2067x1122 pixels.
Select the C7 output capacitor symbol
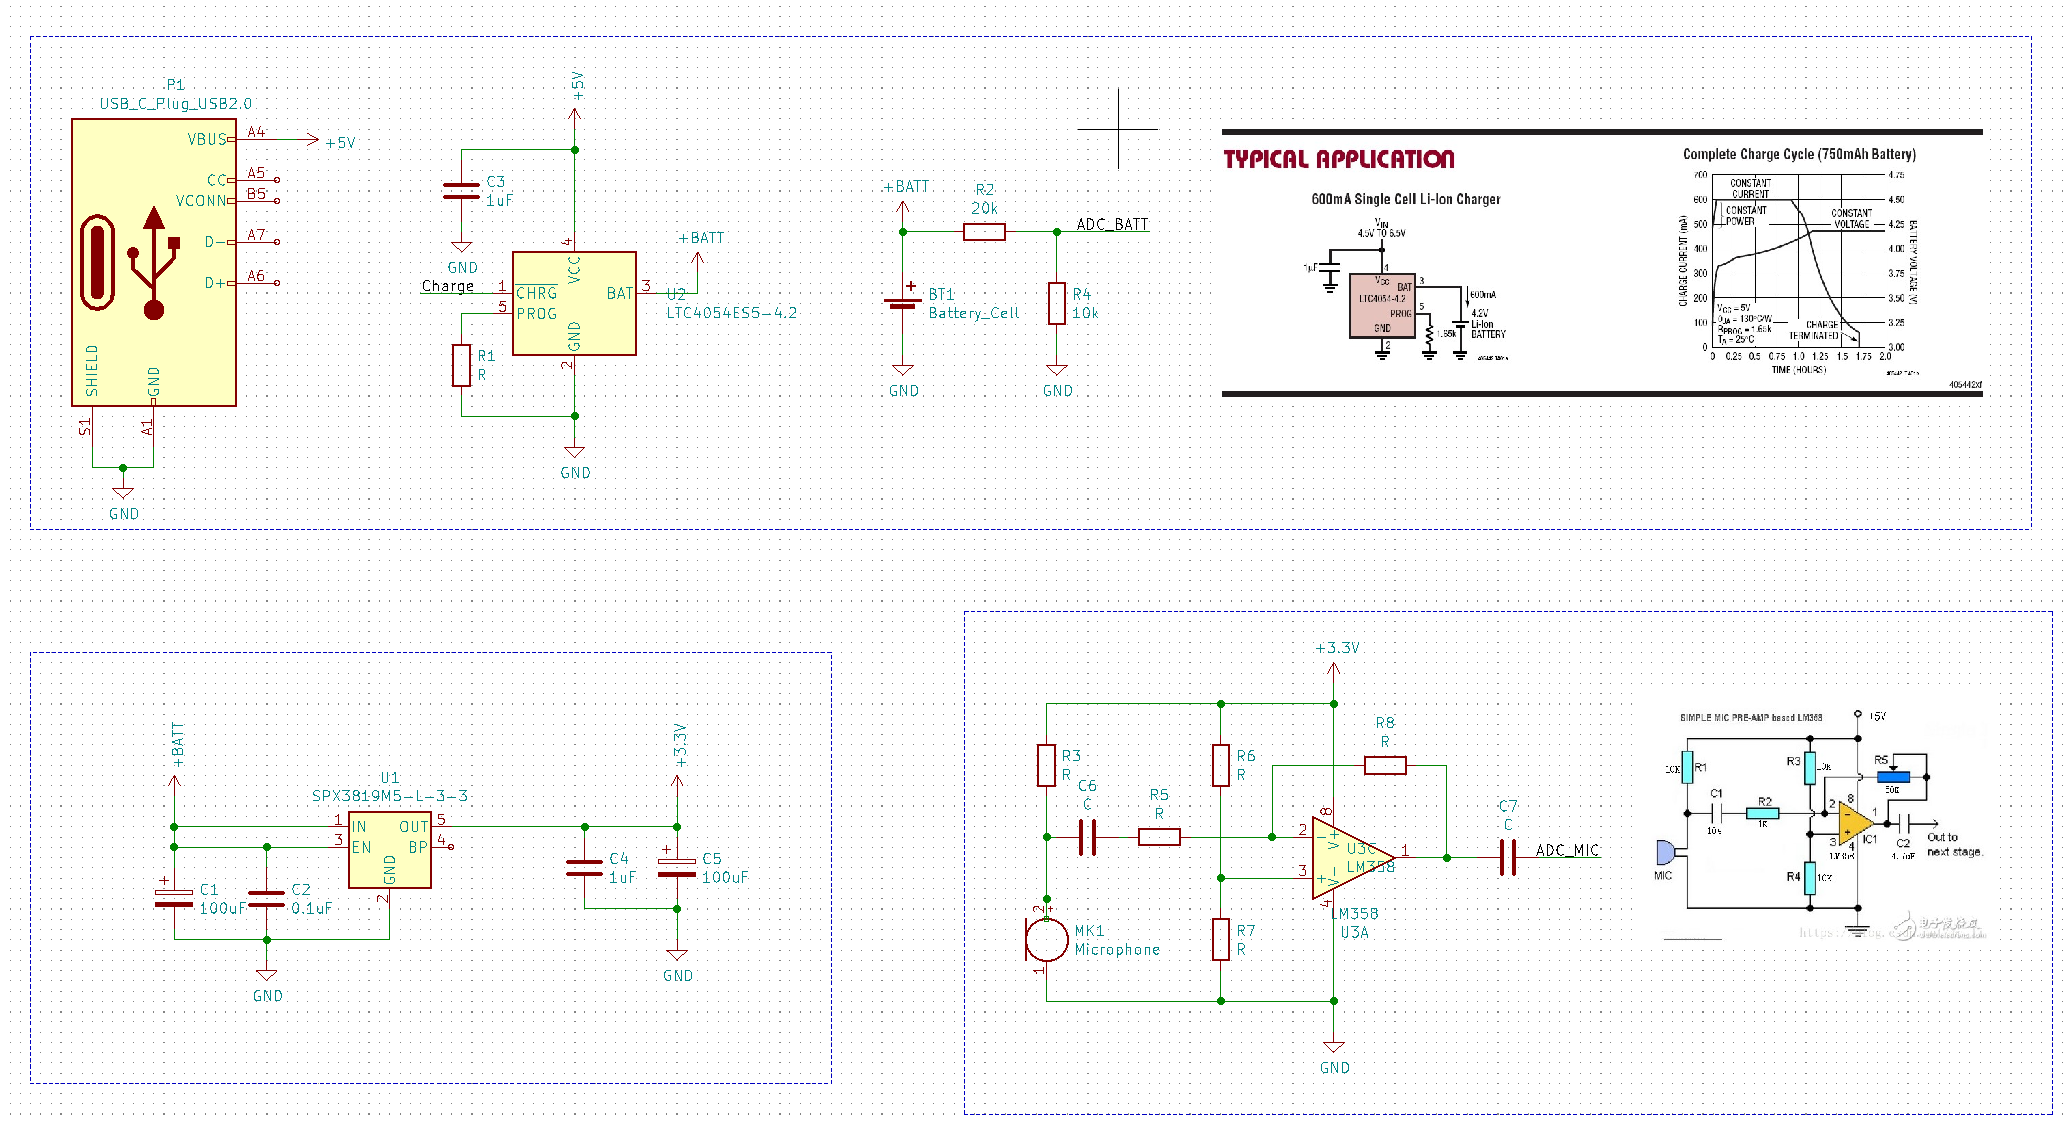pyautogui.click(x=1508, y=857)
